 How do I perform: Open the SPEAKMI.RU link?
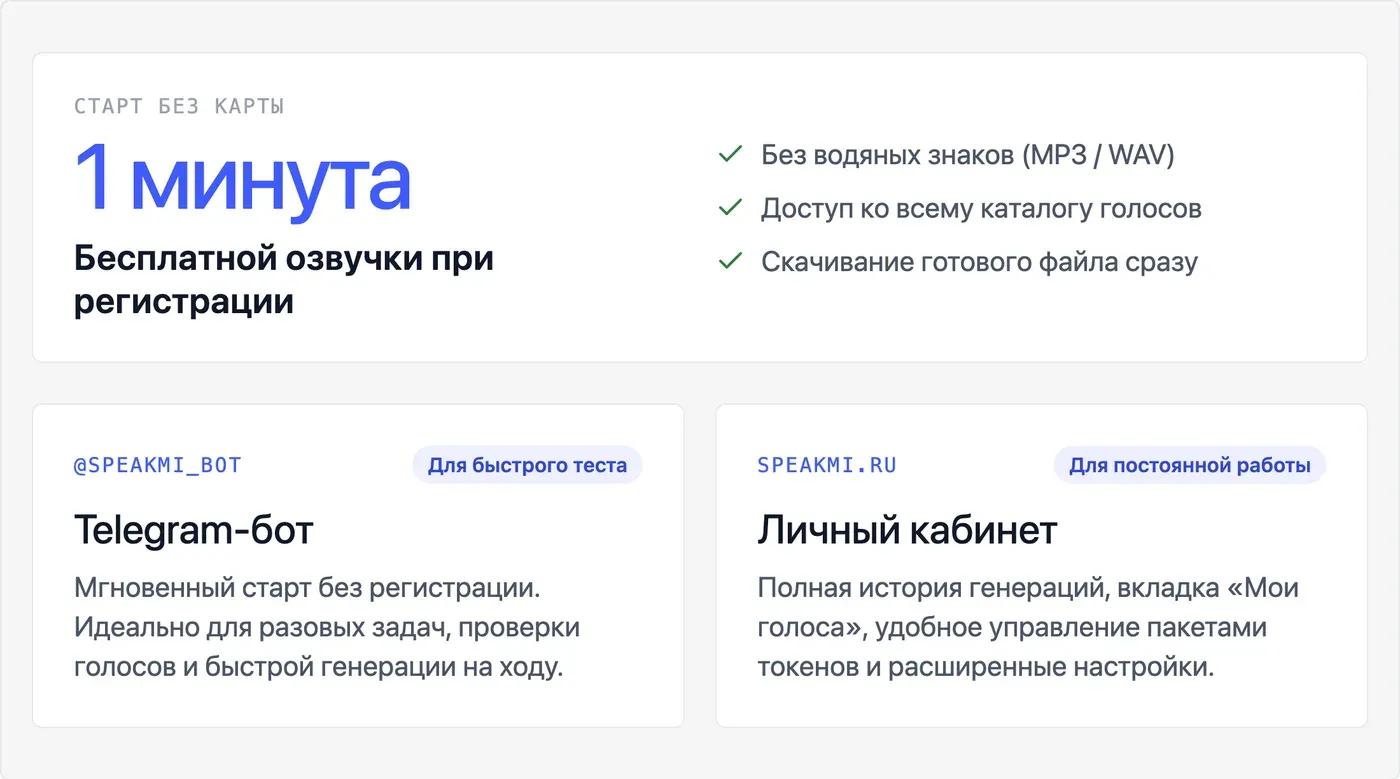click(x=827, y=465)
